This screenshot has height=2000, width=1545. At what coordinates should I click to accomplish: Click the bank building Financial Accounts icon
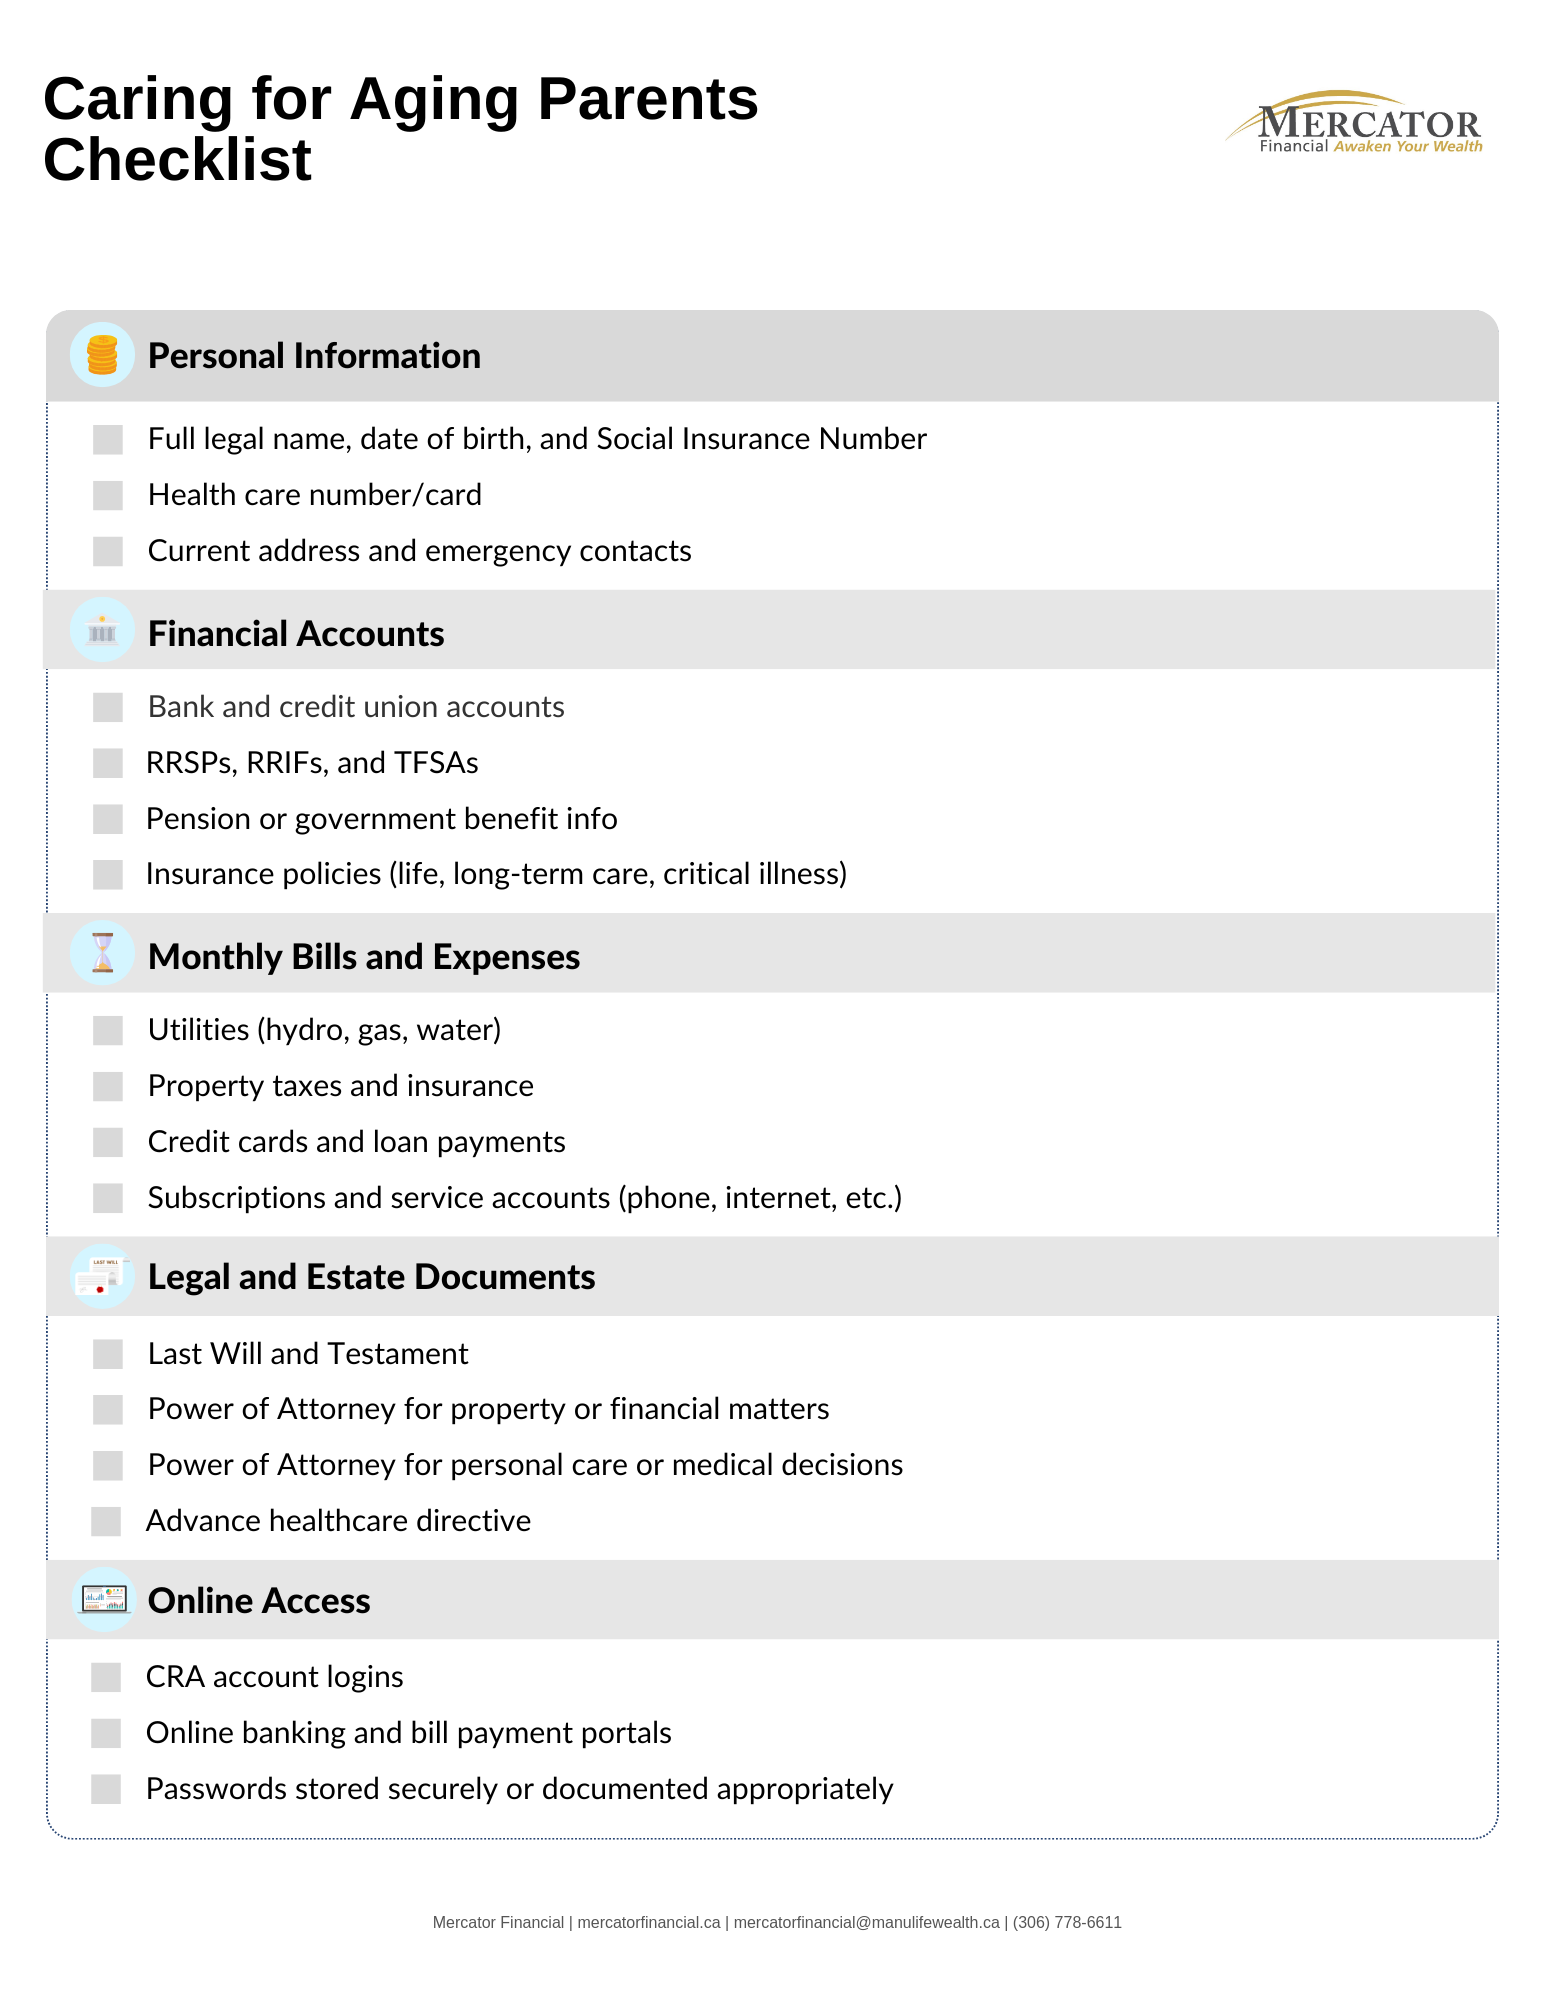(x=102, y=630)
